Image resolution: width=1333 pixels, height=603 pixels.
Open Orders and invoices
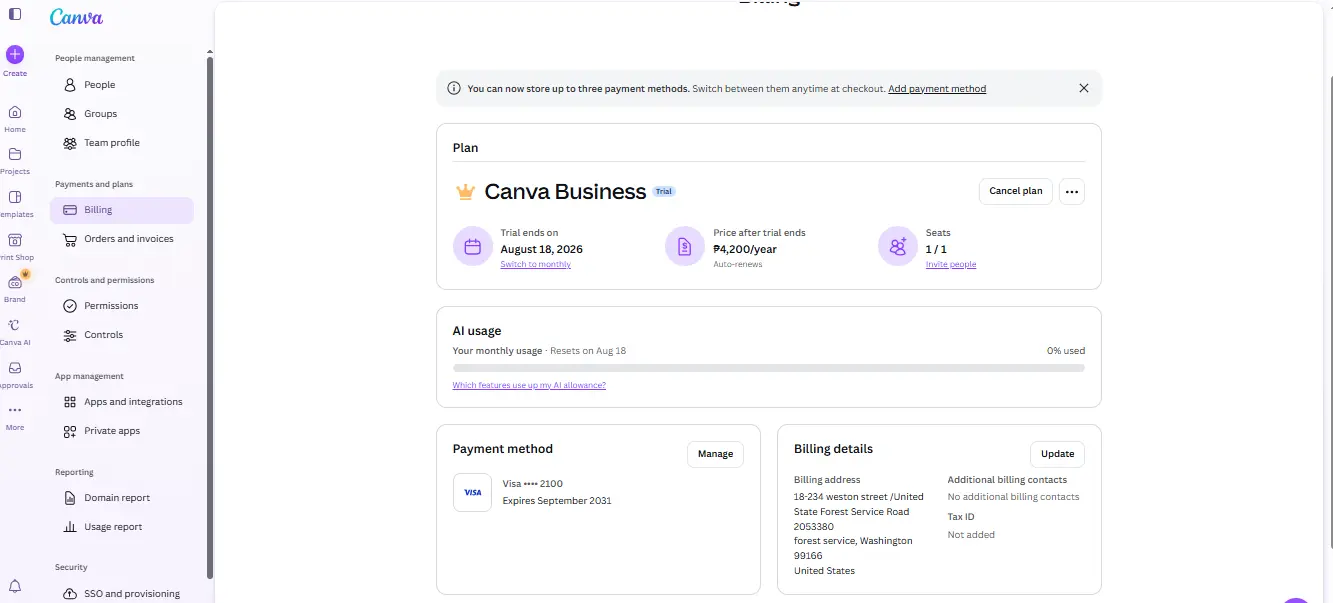122,239
